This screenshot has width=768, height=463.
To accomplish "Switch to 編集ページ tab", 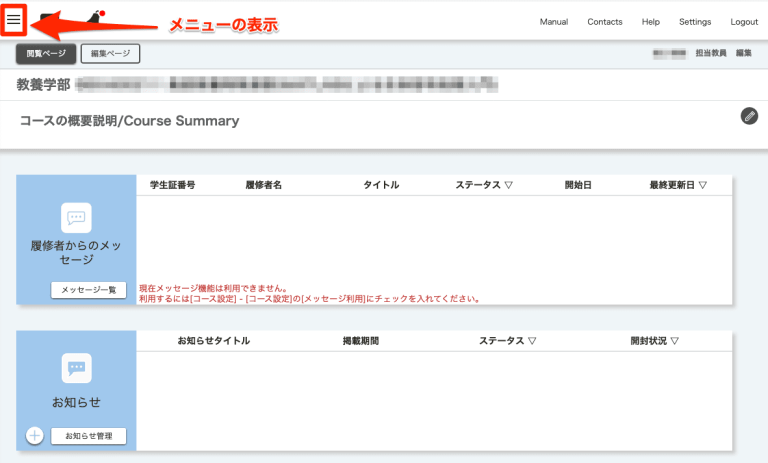I will point(110,54).
